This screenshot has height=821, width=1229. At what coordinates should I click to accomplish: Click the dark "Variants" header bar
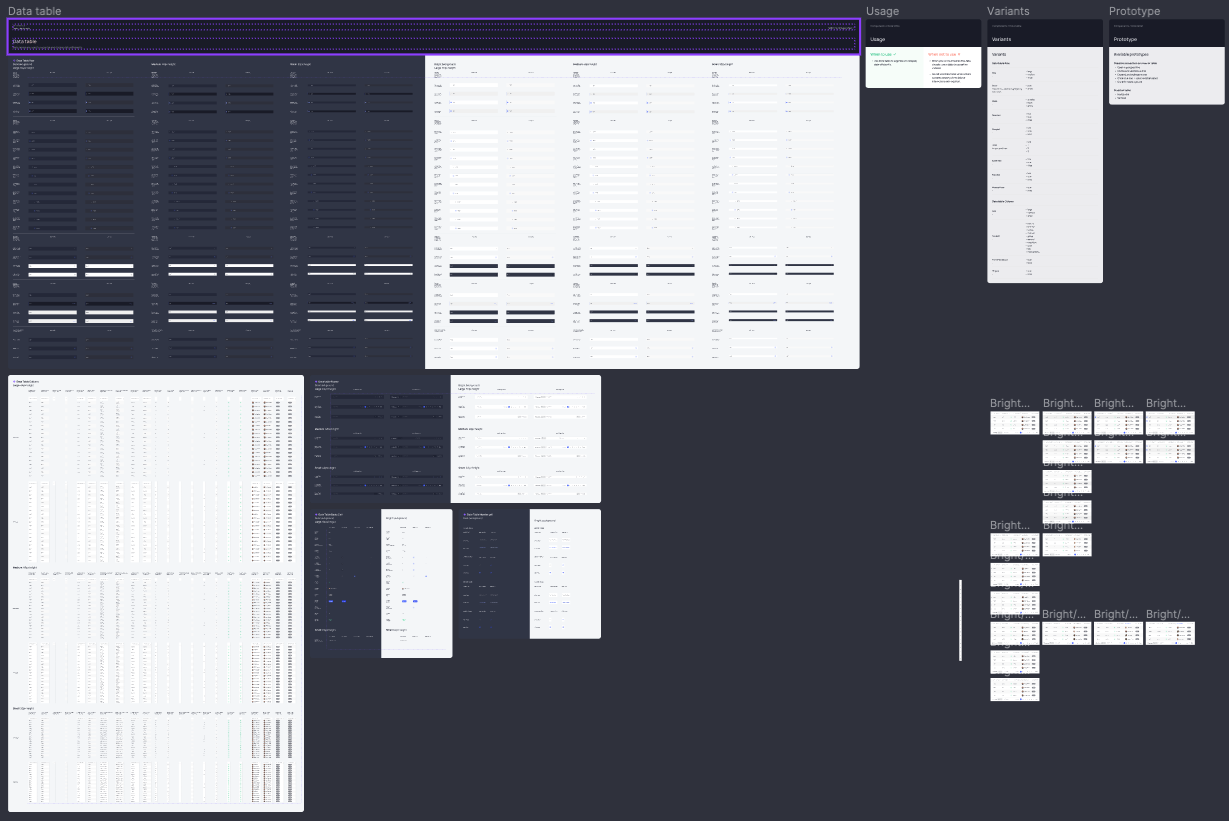(1044, 39)
